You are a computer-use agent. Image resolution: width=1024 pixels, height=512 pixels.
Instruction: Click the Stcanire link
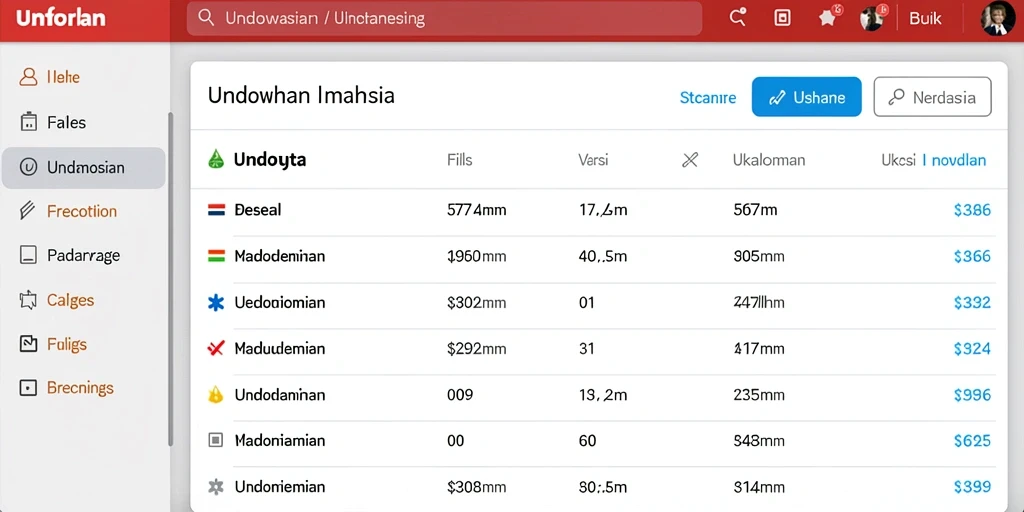click(708, 98)
